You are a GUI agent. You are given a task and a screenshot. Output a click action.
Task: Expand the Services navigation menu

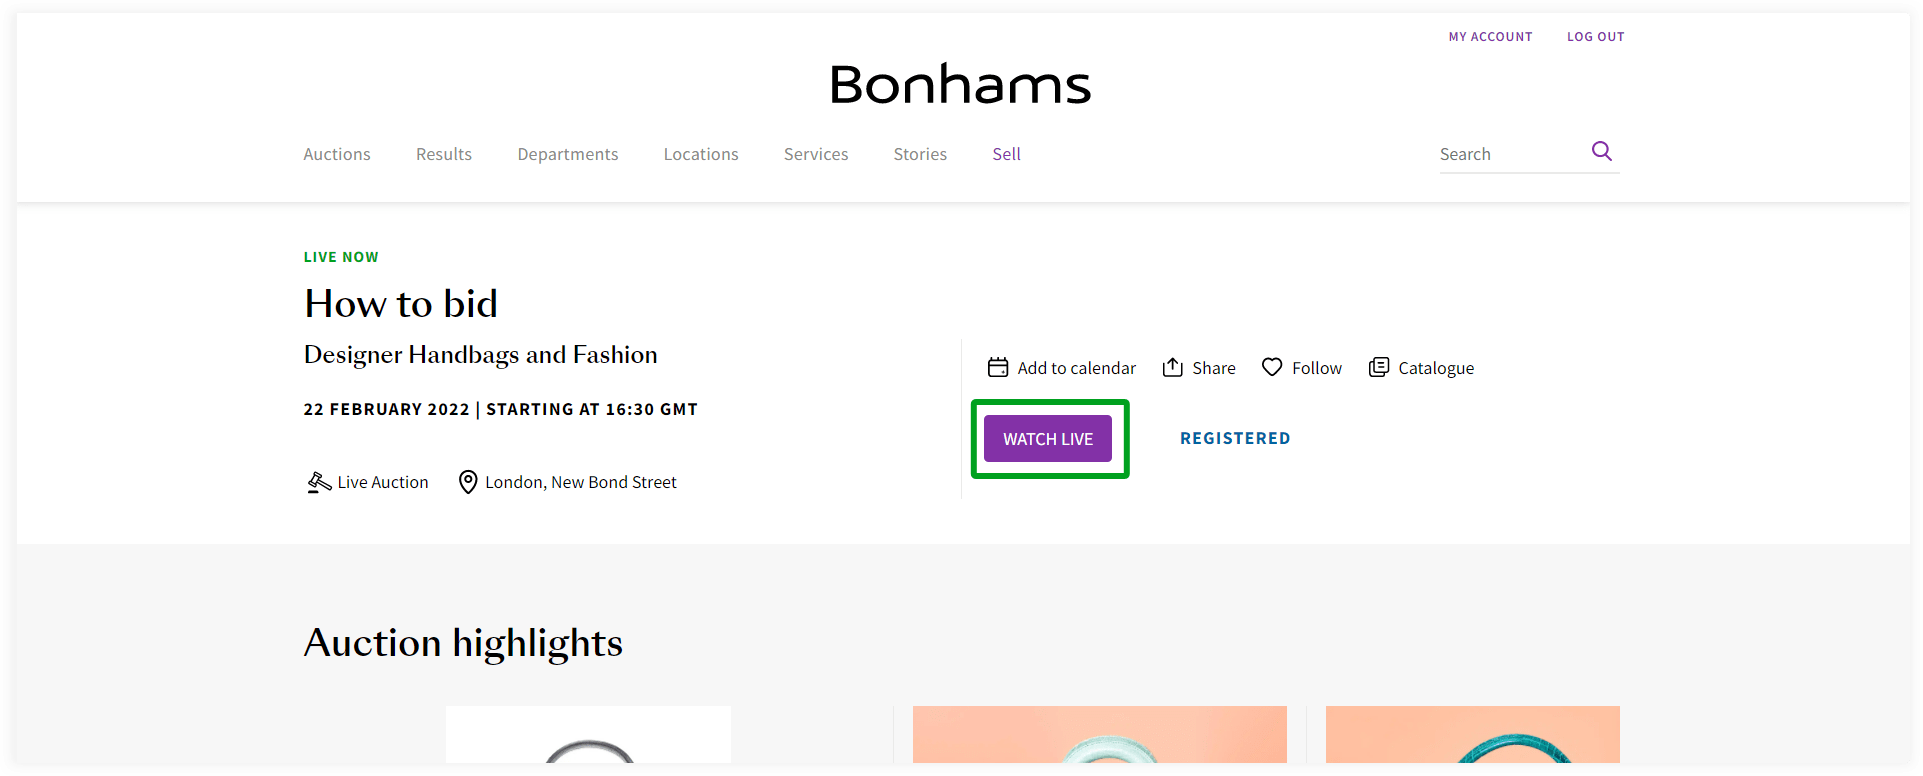pos(816,154)
